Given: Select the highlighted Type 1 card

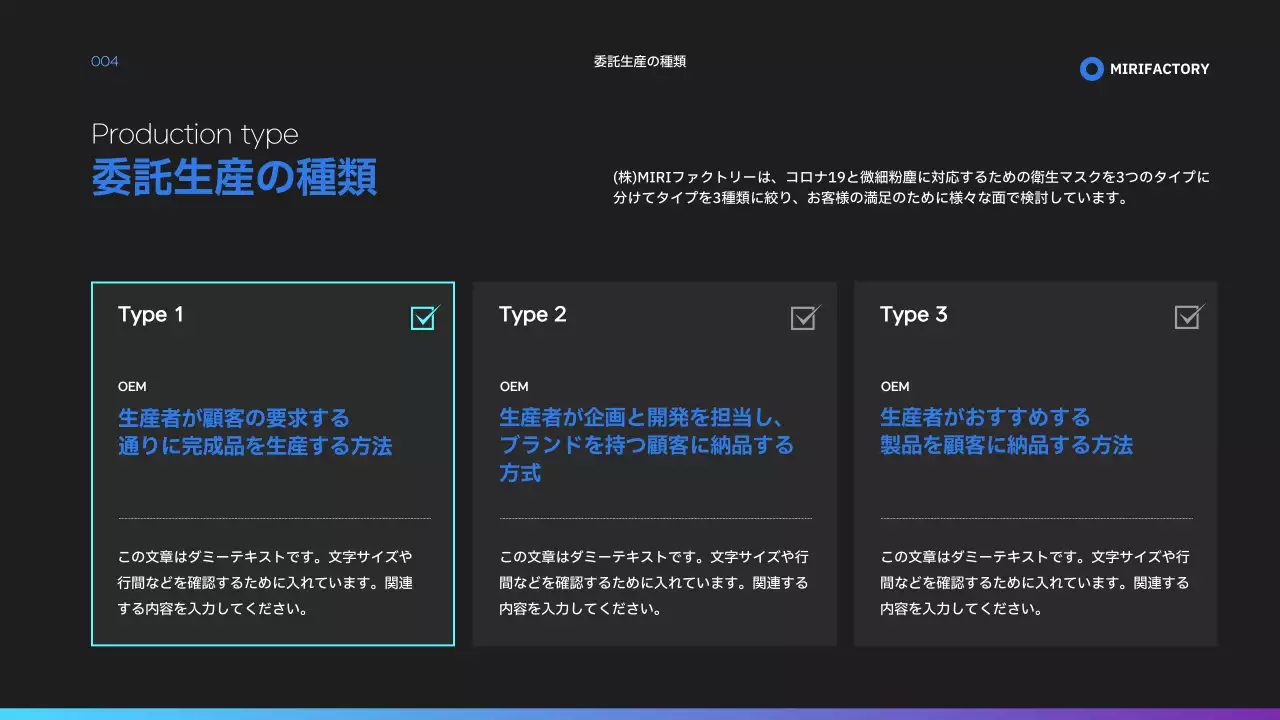Looking at the screenshot, I should pos(273,463).
